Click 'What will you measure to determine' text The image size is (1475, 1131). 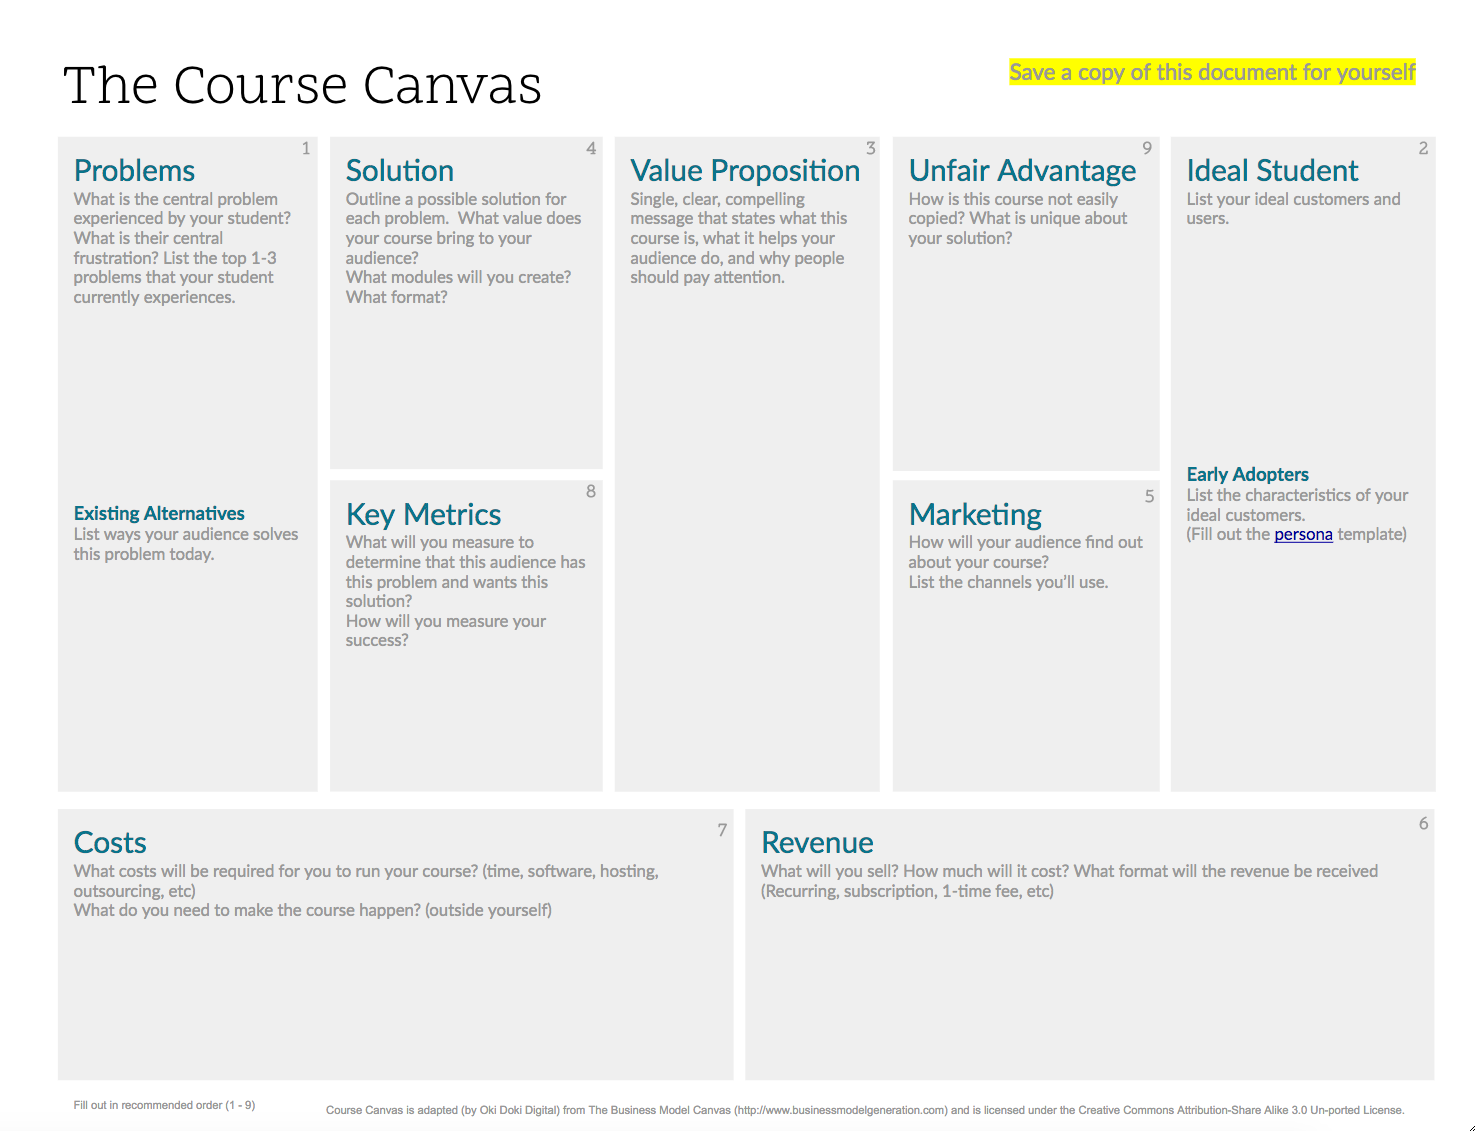[x=466, y=572]
